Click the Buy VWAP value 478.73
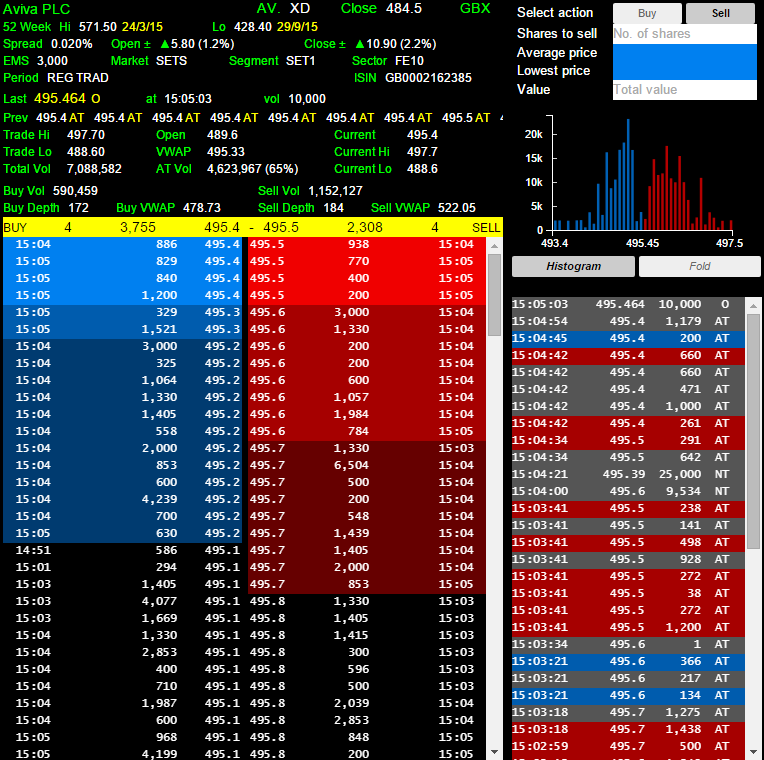This screenshot has width=764, height=760. tap(202, 208)
